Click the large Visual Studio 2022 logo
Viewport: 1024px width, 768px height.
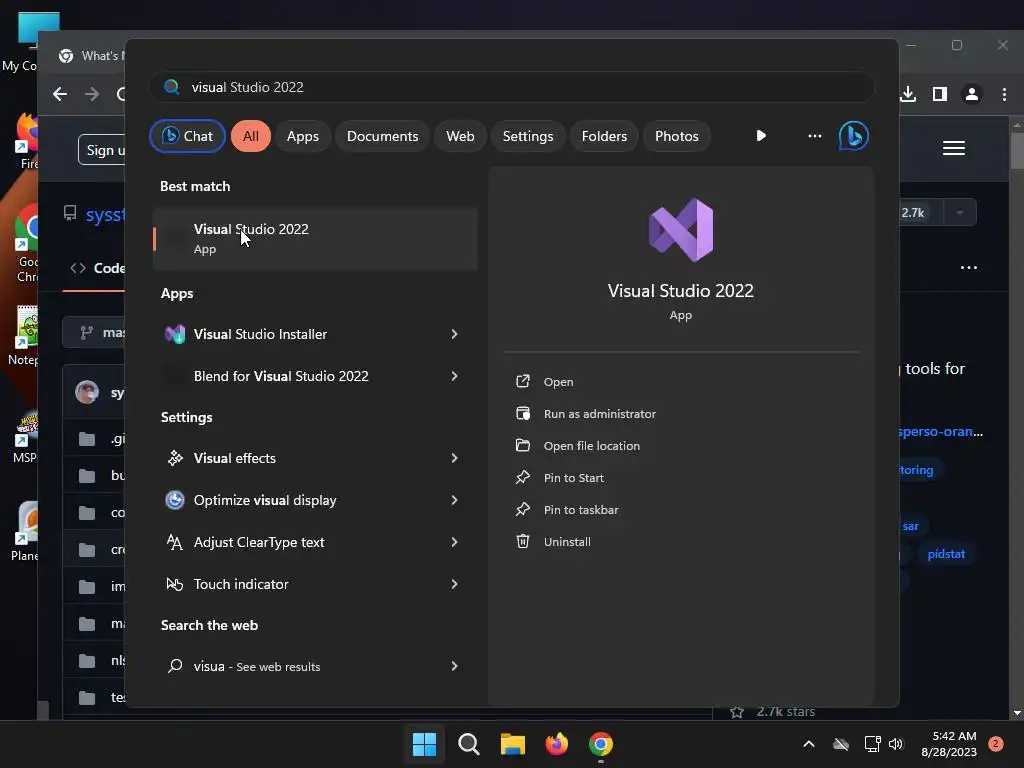point(680,230)
